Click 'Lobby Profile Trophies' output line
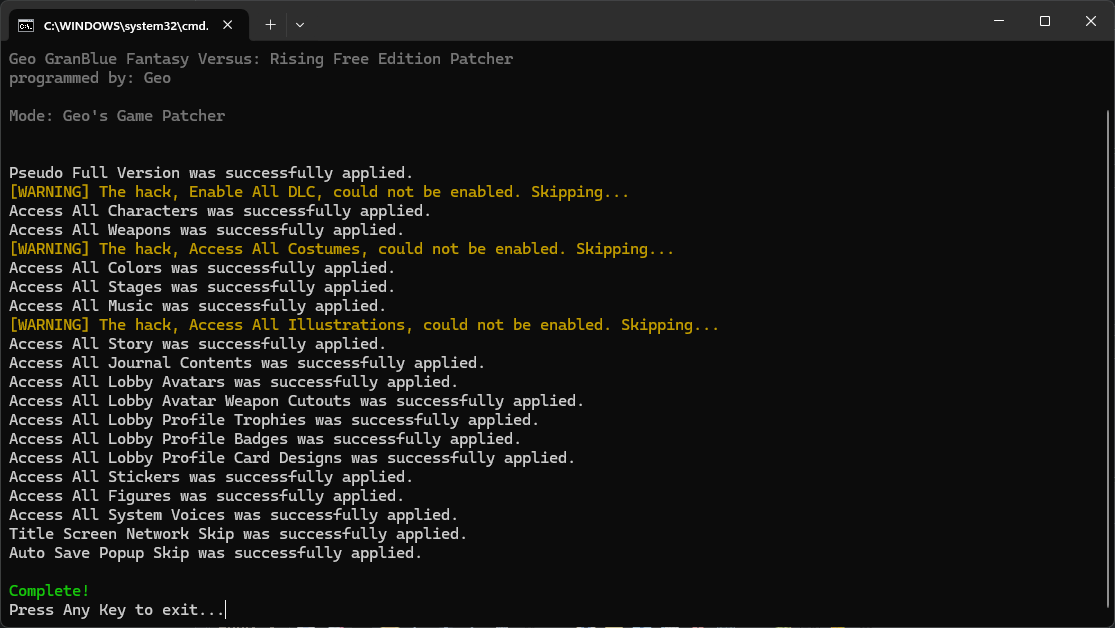Screen dimensions: 1115x628 [274, 420]
